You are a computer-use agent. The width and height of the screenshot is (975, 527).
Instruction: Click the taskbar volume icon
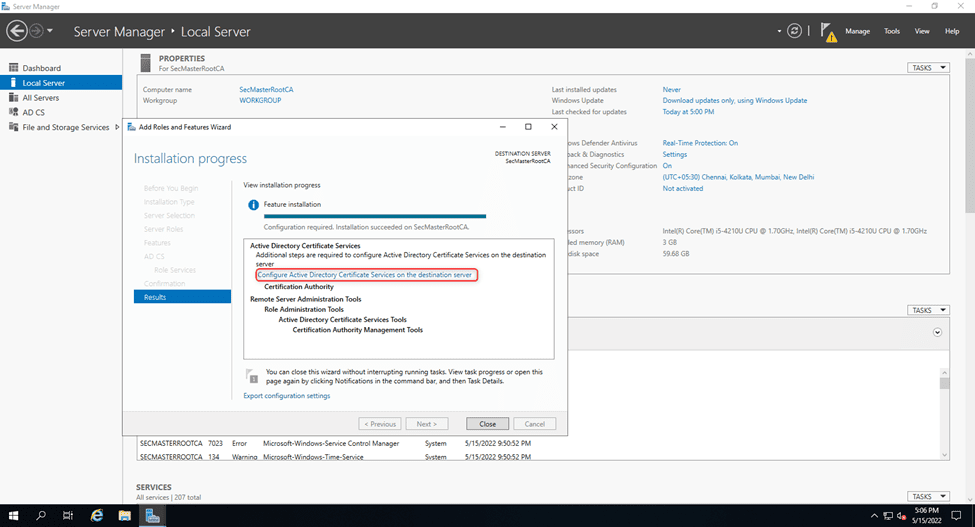(901, 516)
